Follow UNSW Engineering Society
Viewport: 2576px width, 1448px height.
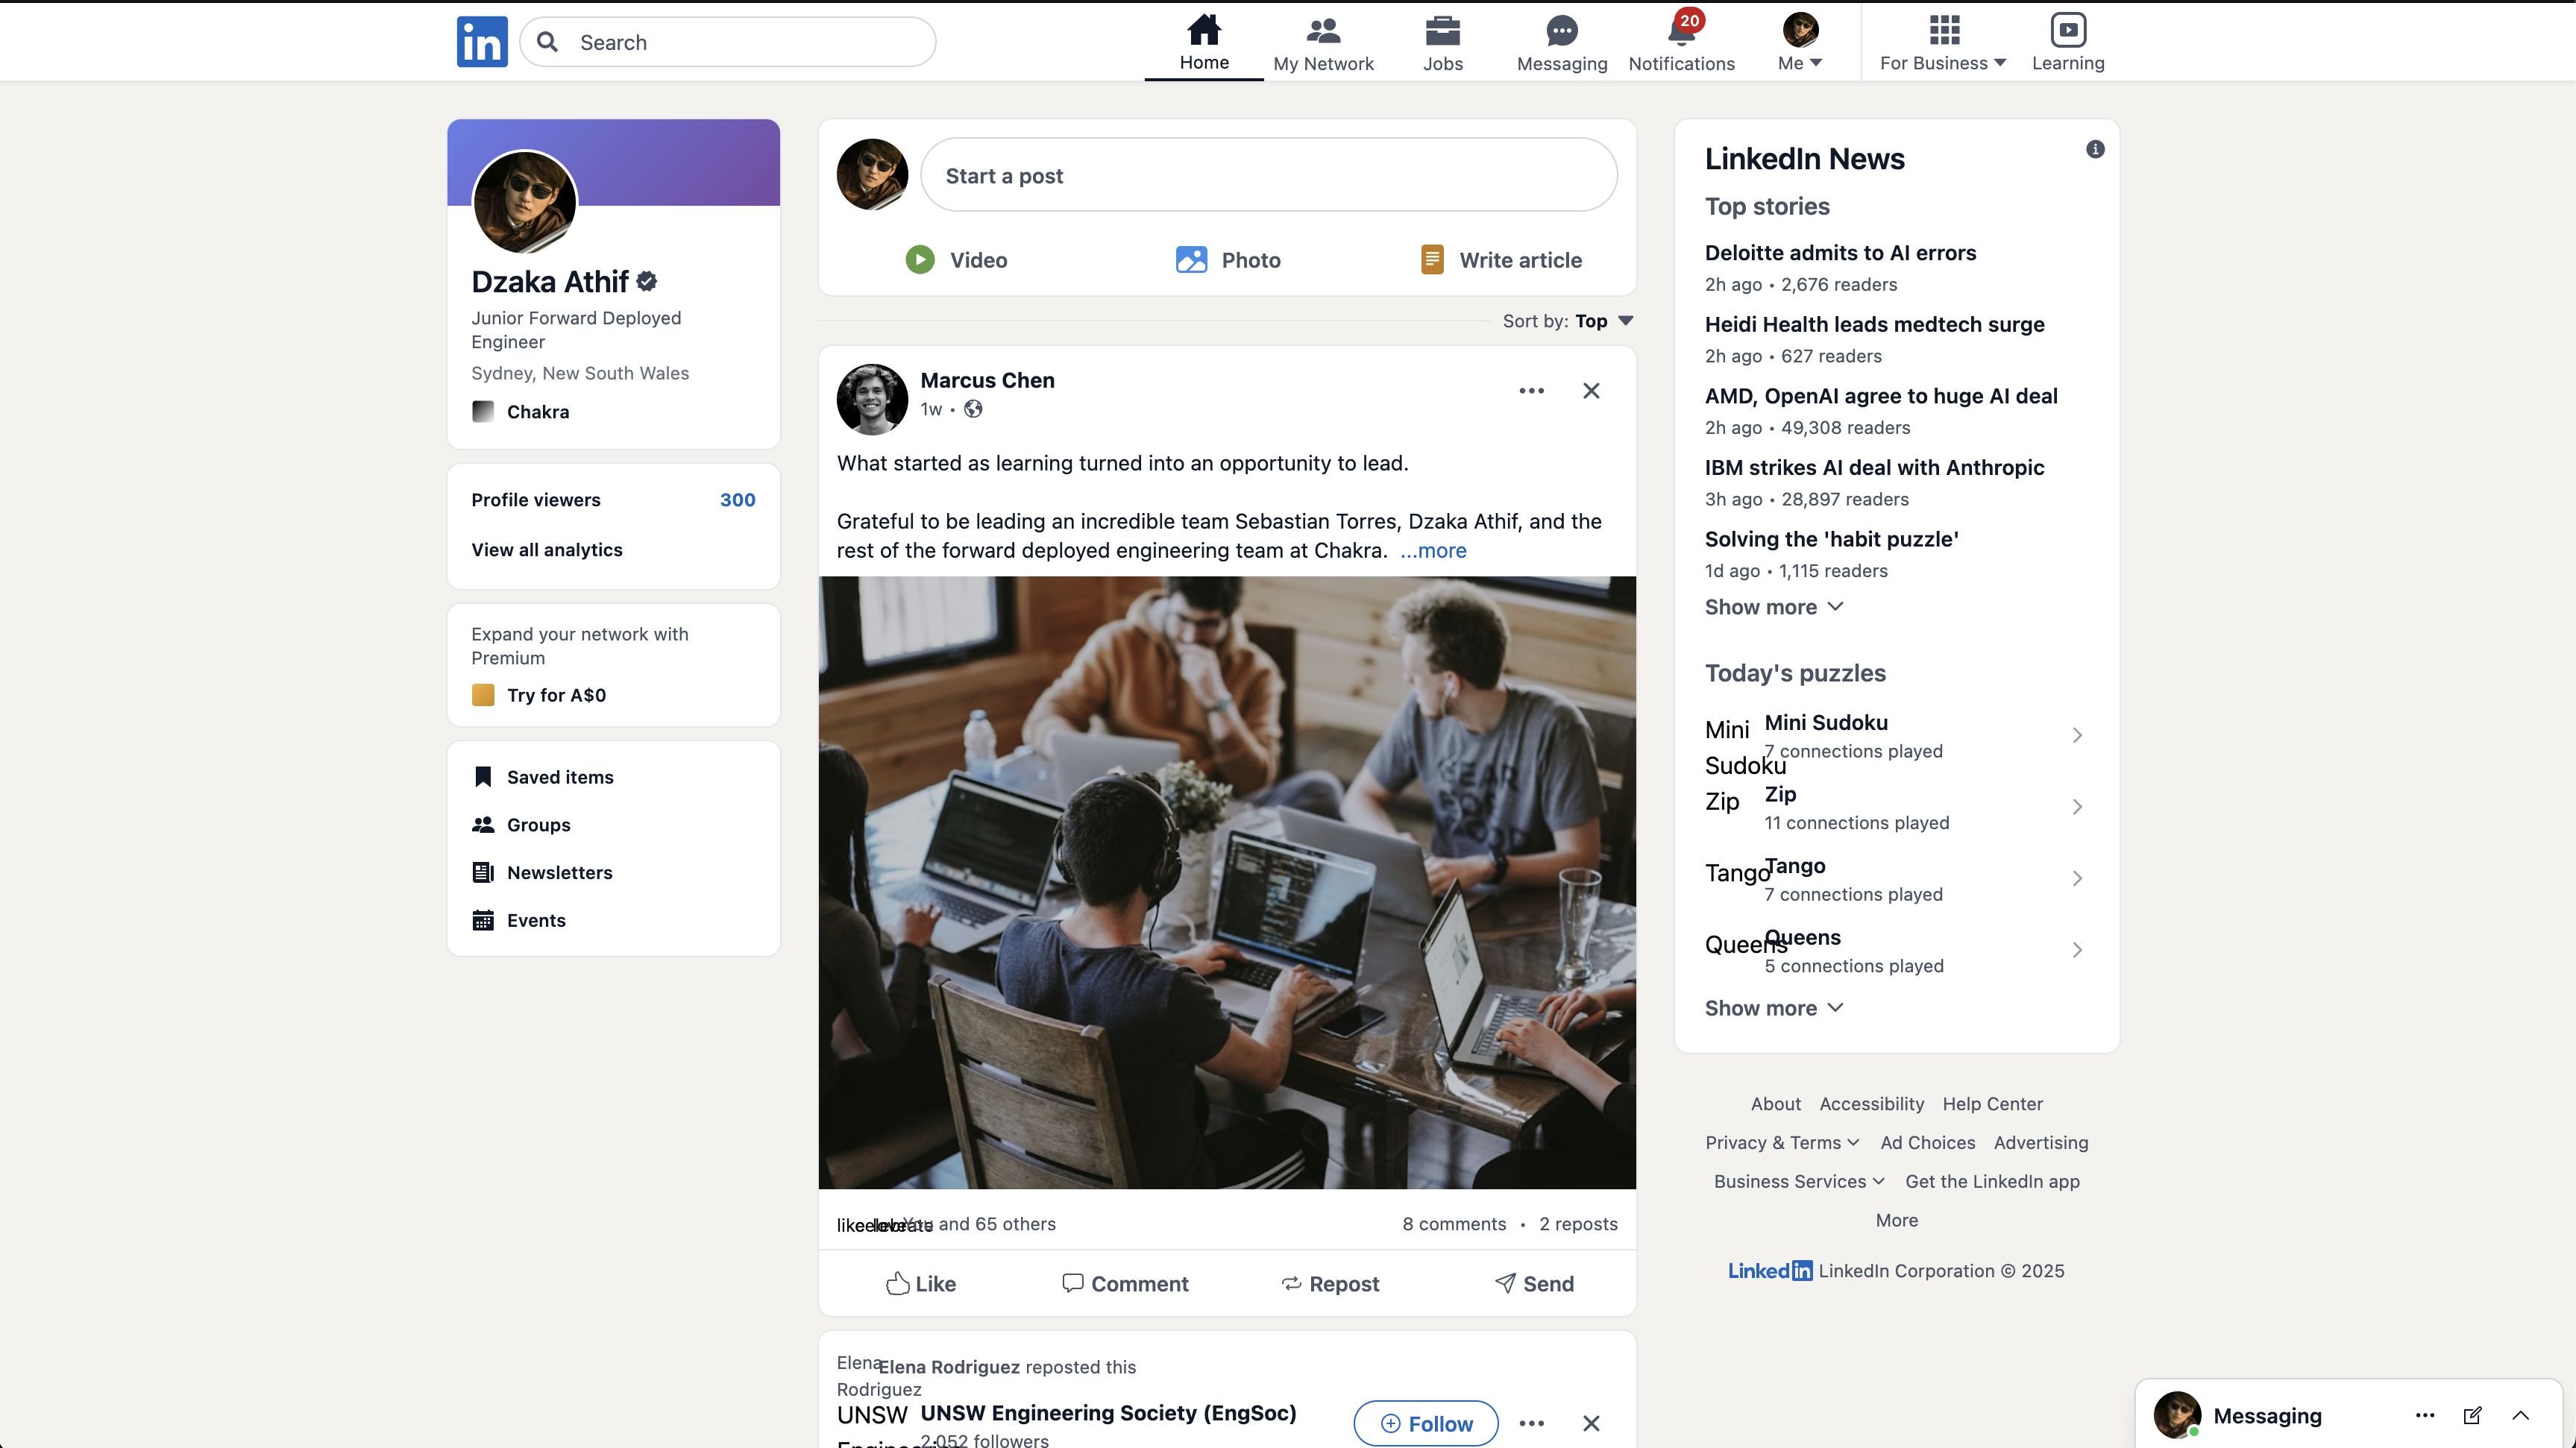click(x=1426, y=1423)
